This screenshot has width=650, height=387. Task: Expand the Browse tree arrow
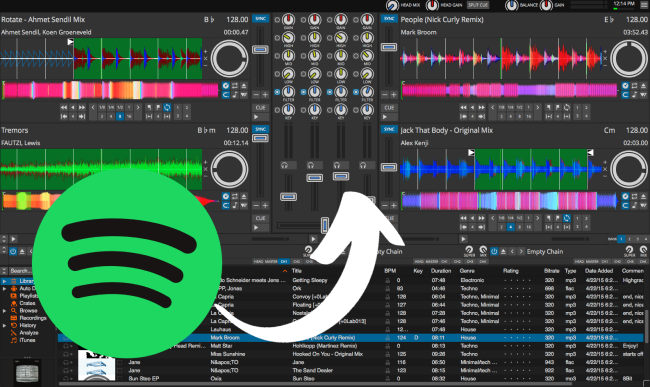[x=4, y=311]
